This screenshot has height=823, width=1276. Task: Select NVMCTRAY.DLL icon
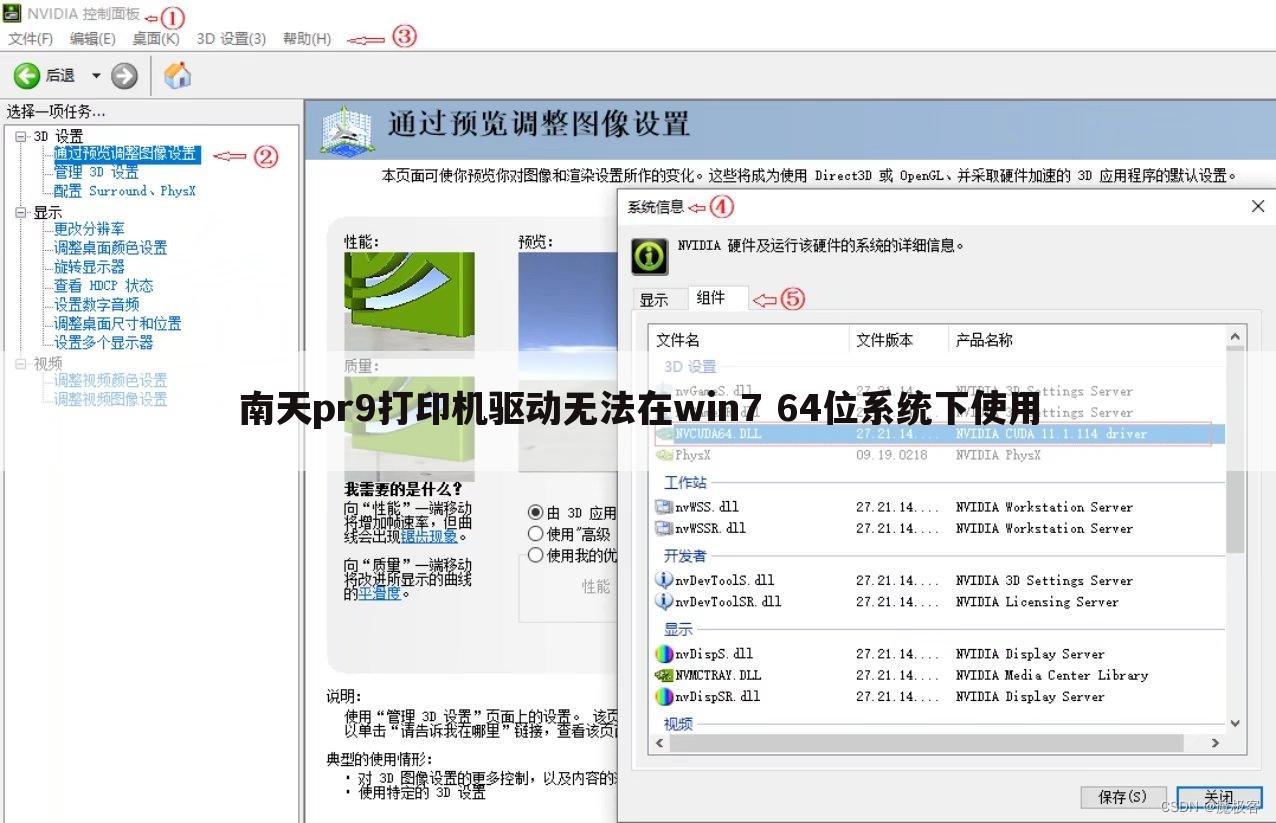(x=663, y=675)
